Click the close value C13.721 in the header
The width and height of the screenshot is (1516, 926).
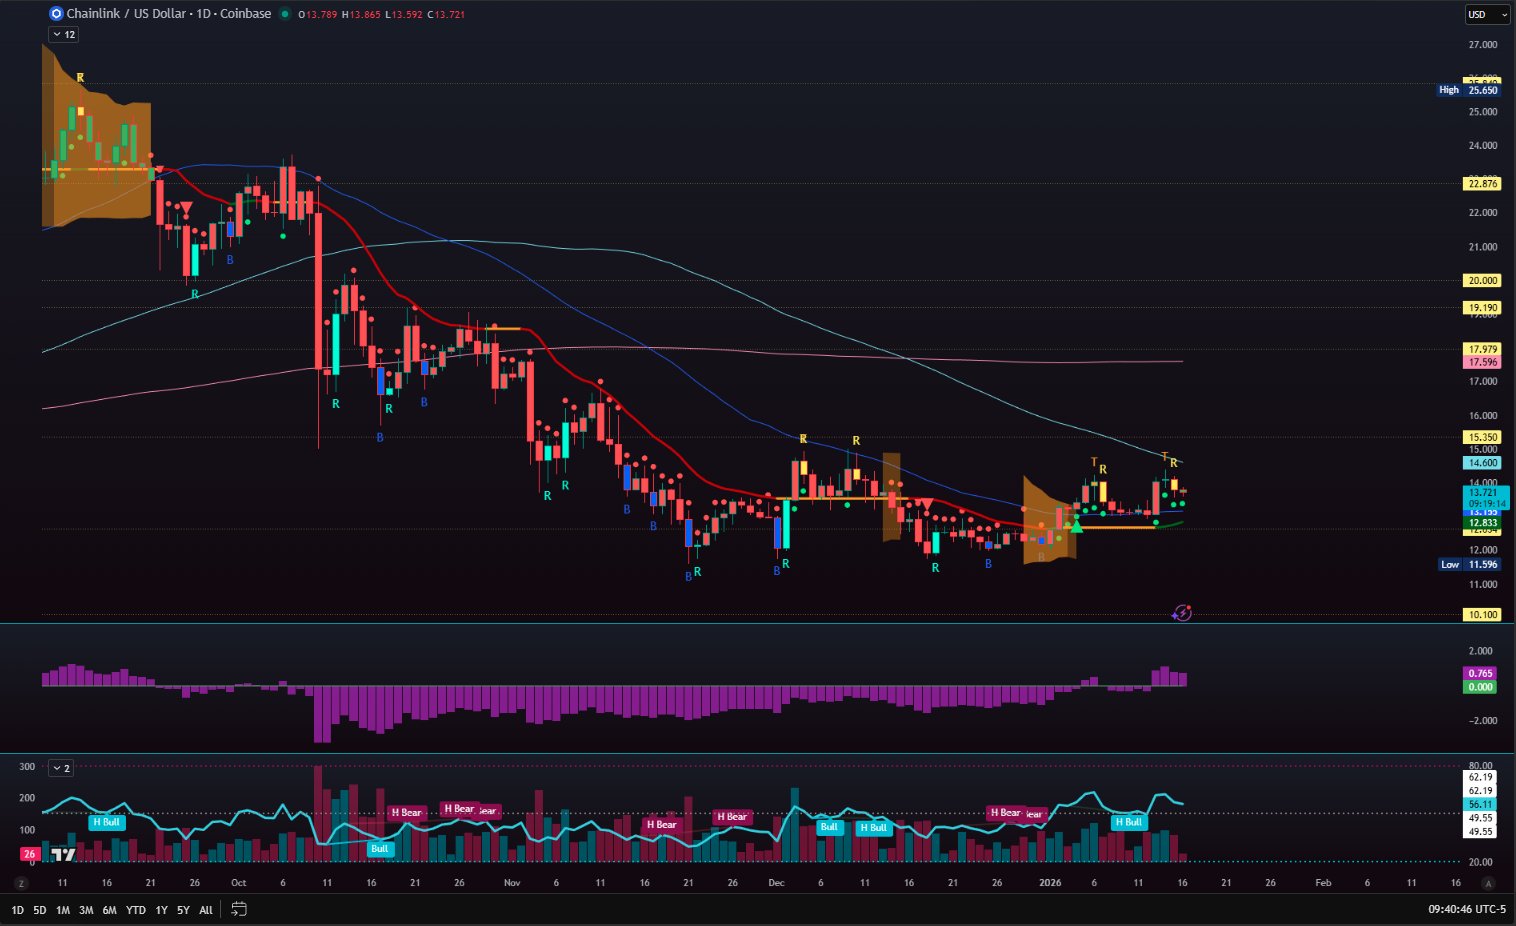point(446,14)
